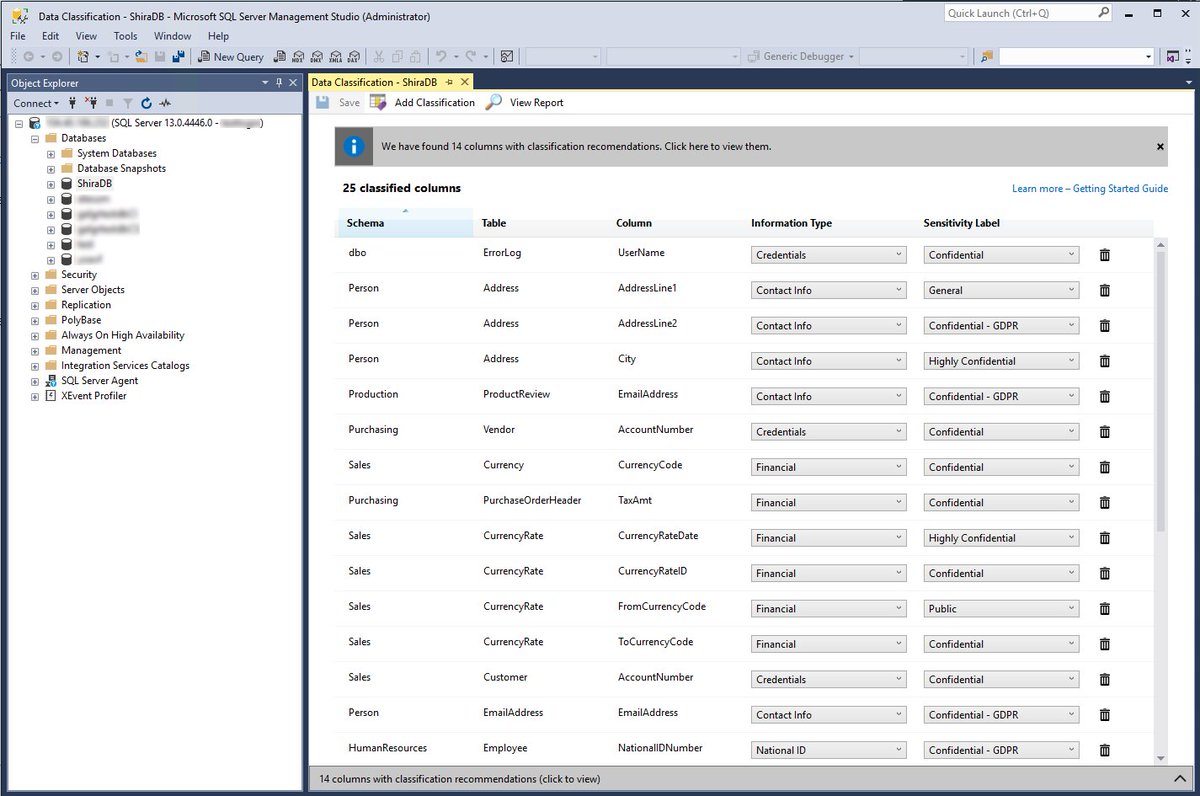The height and width of the screenshot is (796, 1200).
Task: Click the recommendations banner message text
Action: [576, 146]
